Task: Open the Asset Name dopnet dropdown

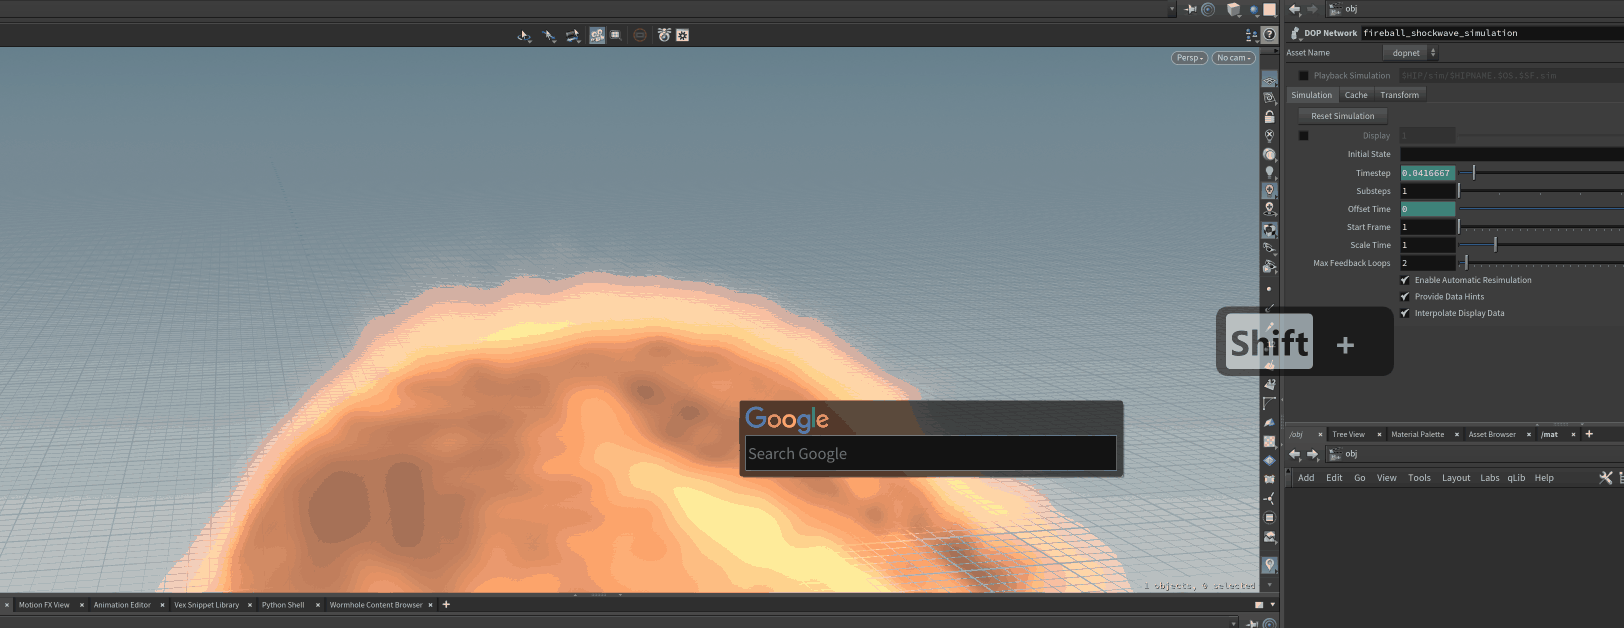Action: pos(1410,53)
